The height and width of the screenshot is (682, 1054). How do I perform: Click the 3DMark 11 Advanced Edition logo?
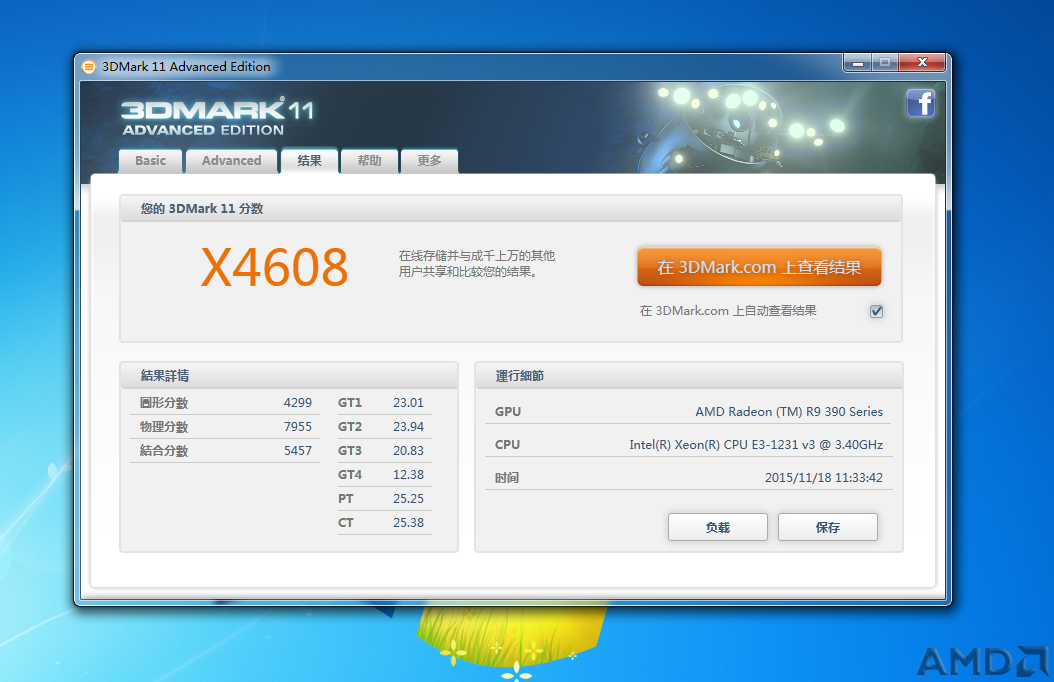pyautogui.click(x=217, y=118)
